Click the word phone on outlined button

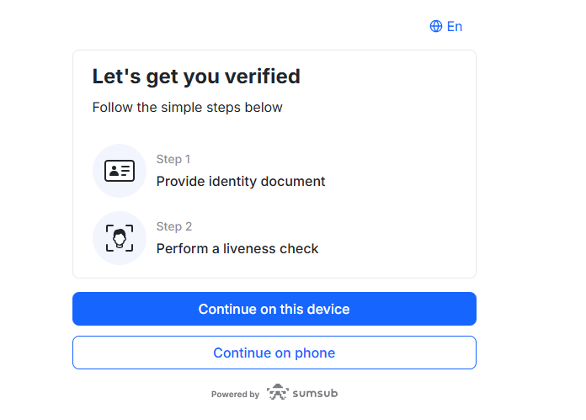[x=315, y=353]
